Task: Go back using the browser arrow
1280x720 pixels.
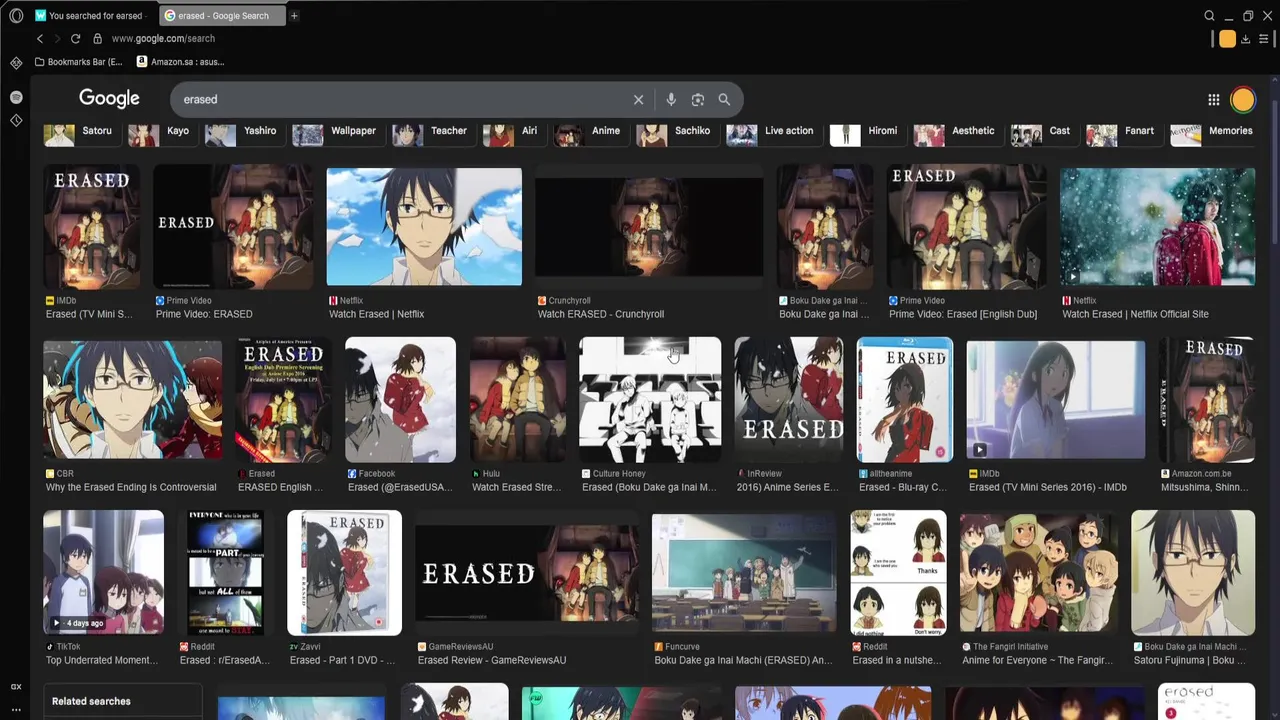Action: [x=40, y=38]
